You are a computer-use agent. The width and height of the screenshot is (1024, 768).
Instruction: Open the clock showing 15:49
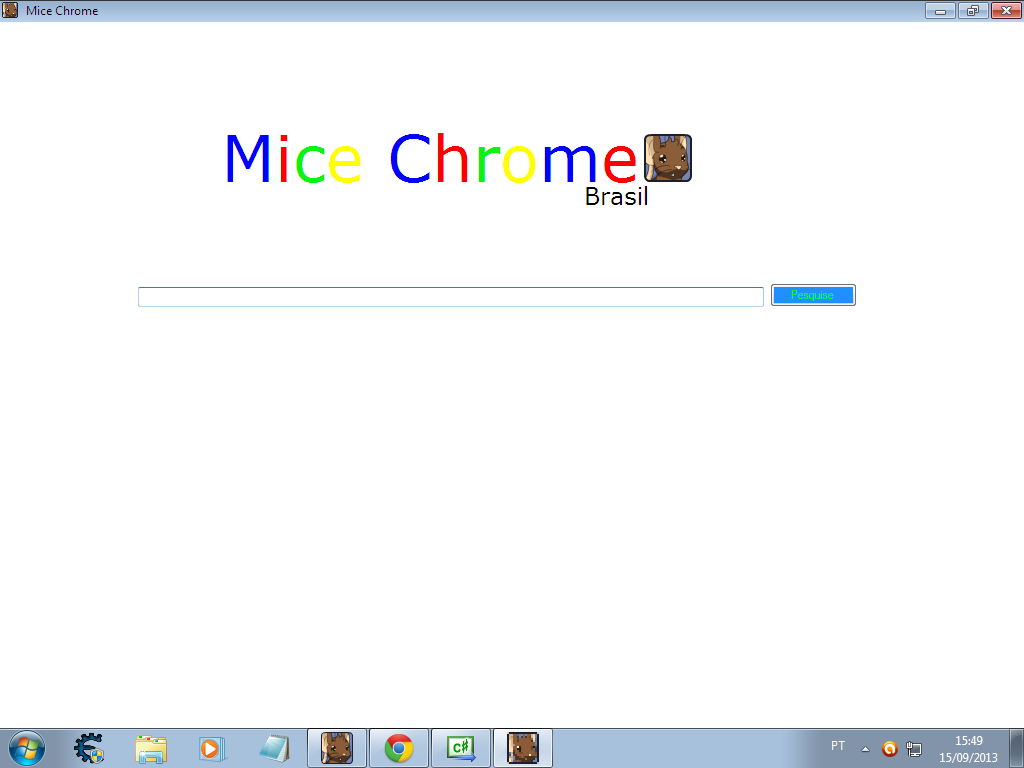click(968, 749)
